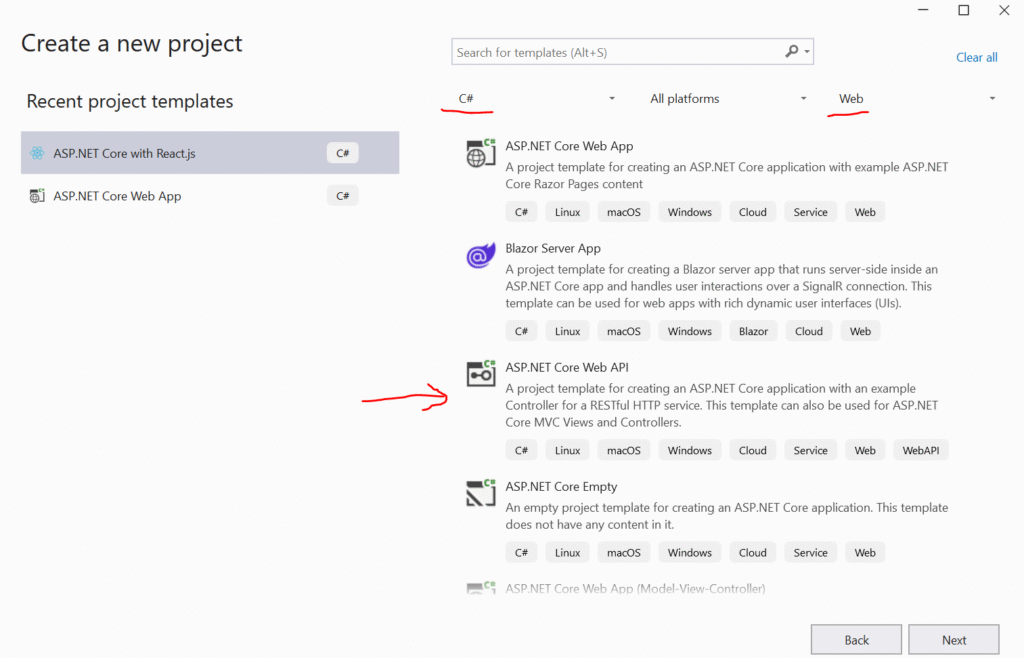Click the recent ASP.NET Core Web App icon
This screenshot has height=658, width=1024.
37,196
